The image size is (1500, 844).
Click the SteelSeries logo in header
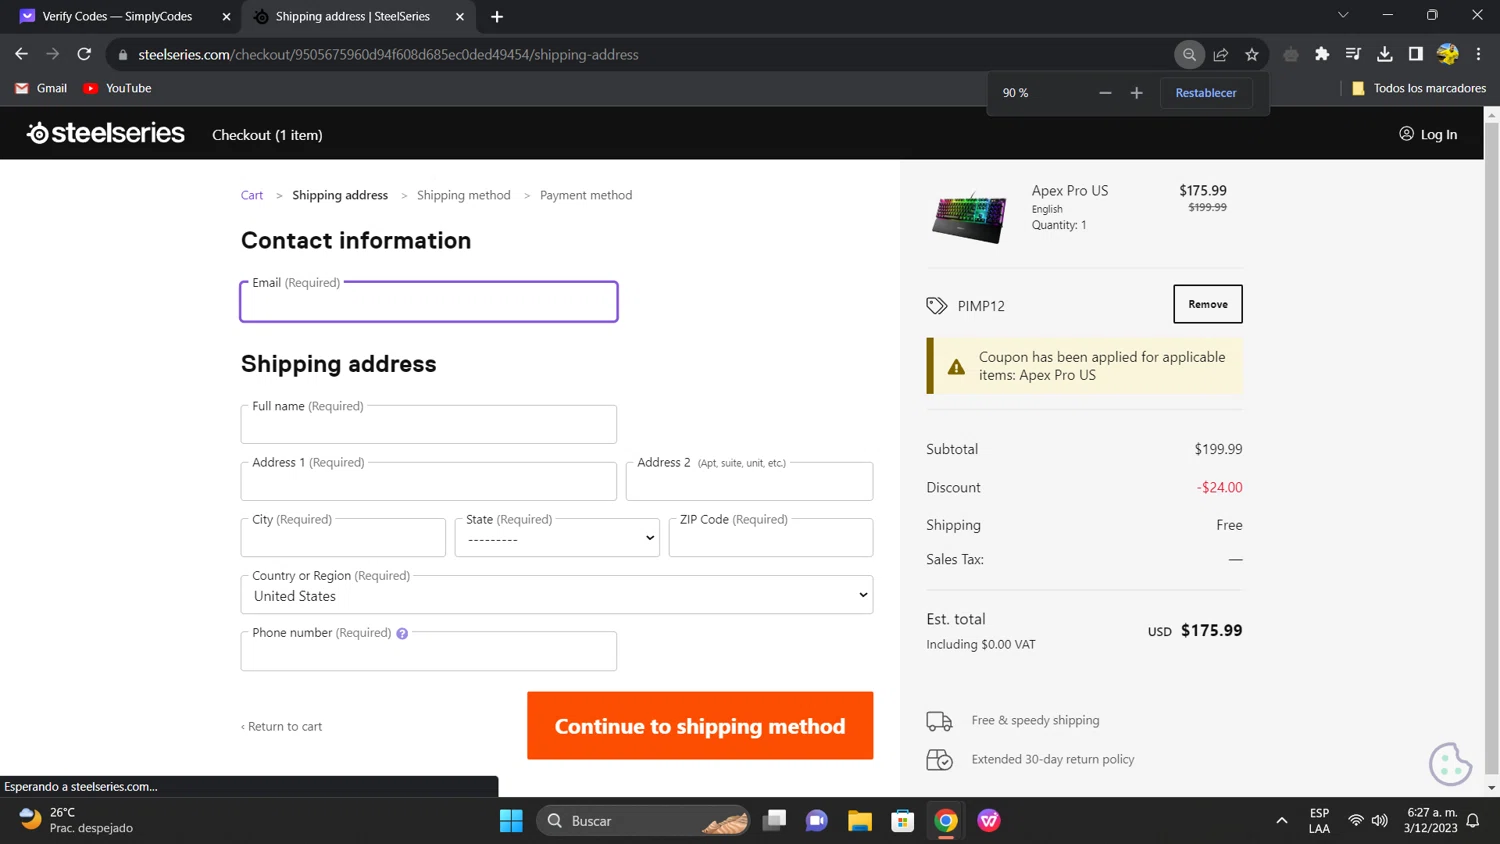click(106, 133)
